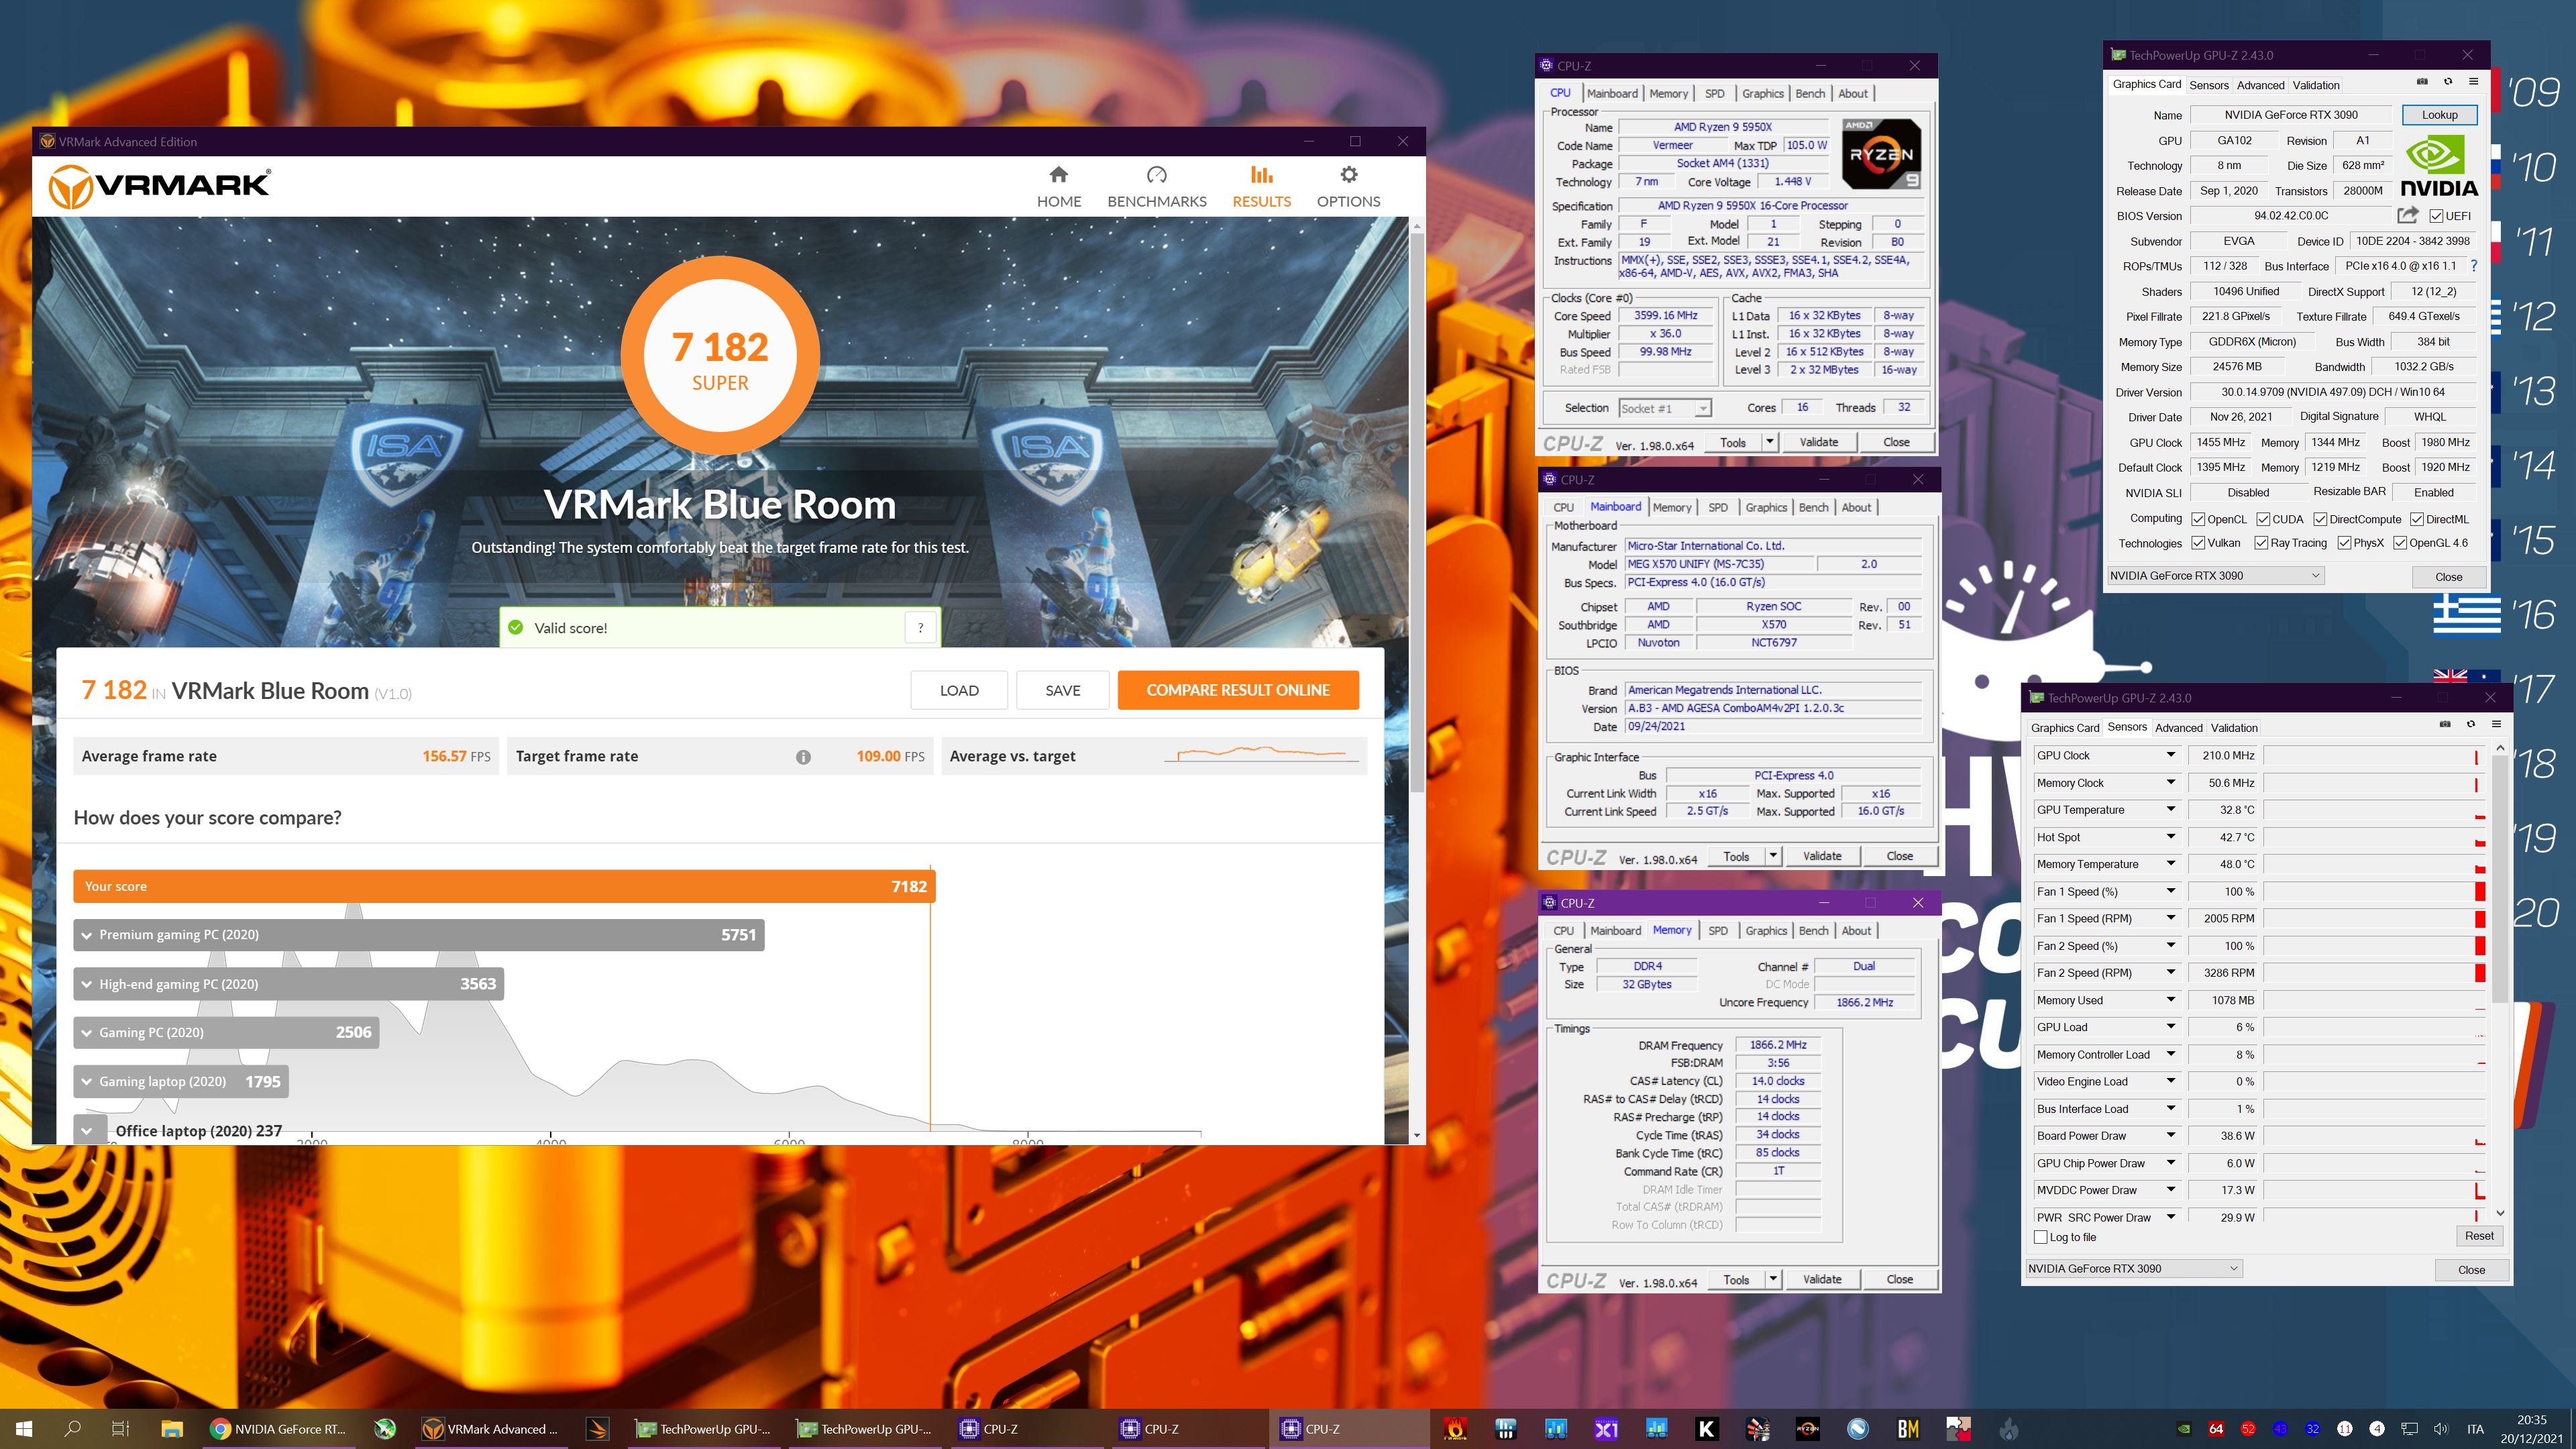Open the Bench tab in CPU-Z Mainboard window

(1813, 507)
